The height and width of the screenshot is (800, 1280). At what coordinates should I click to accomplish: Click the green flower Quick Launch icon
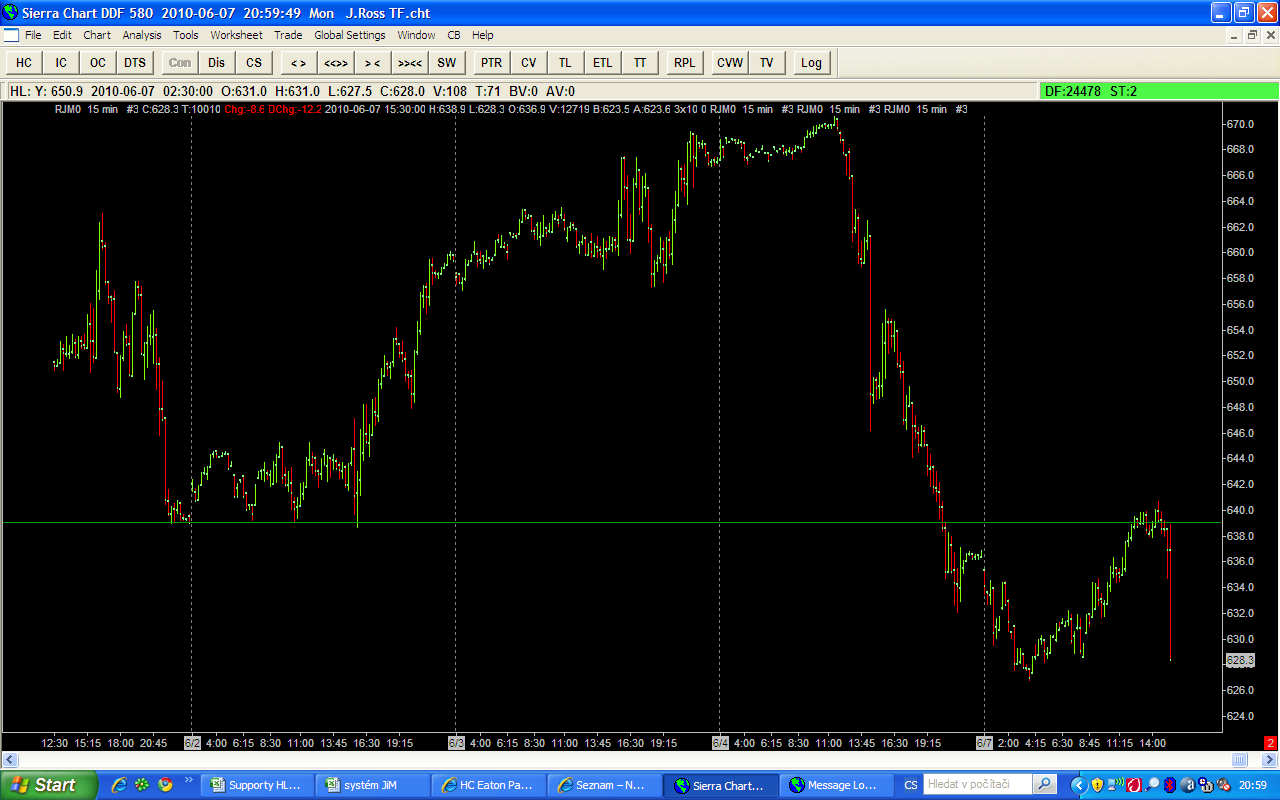[x=142, y=785]
